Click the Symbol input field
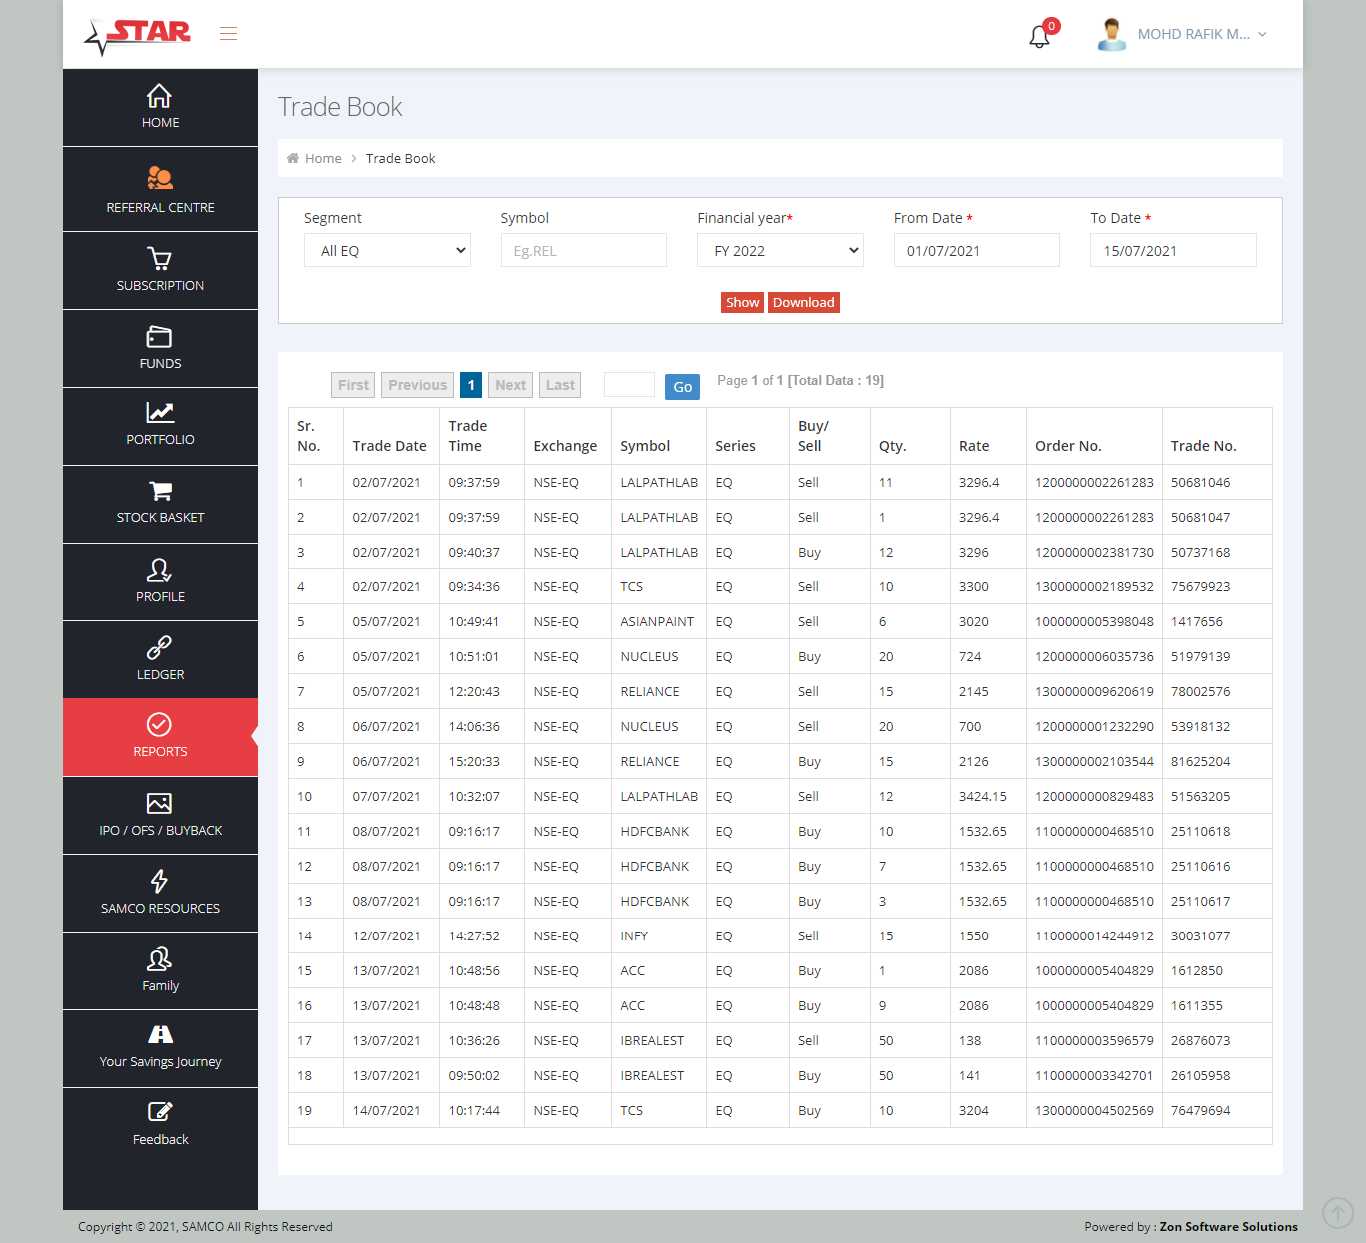The width and height of the screenshot is (1366, 1243). point(583,250)
